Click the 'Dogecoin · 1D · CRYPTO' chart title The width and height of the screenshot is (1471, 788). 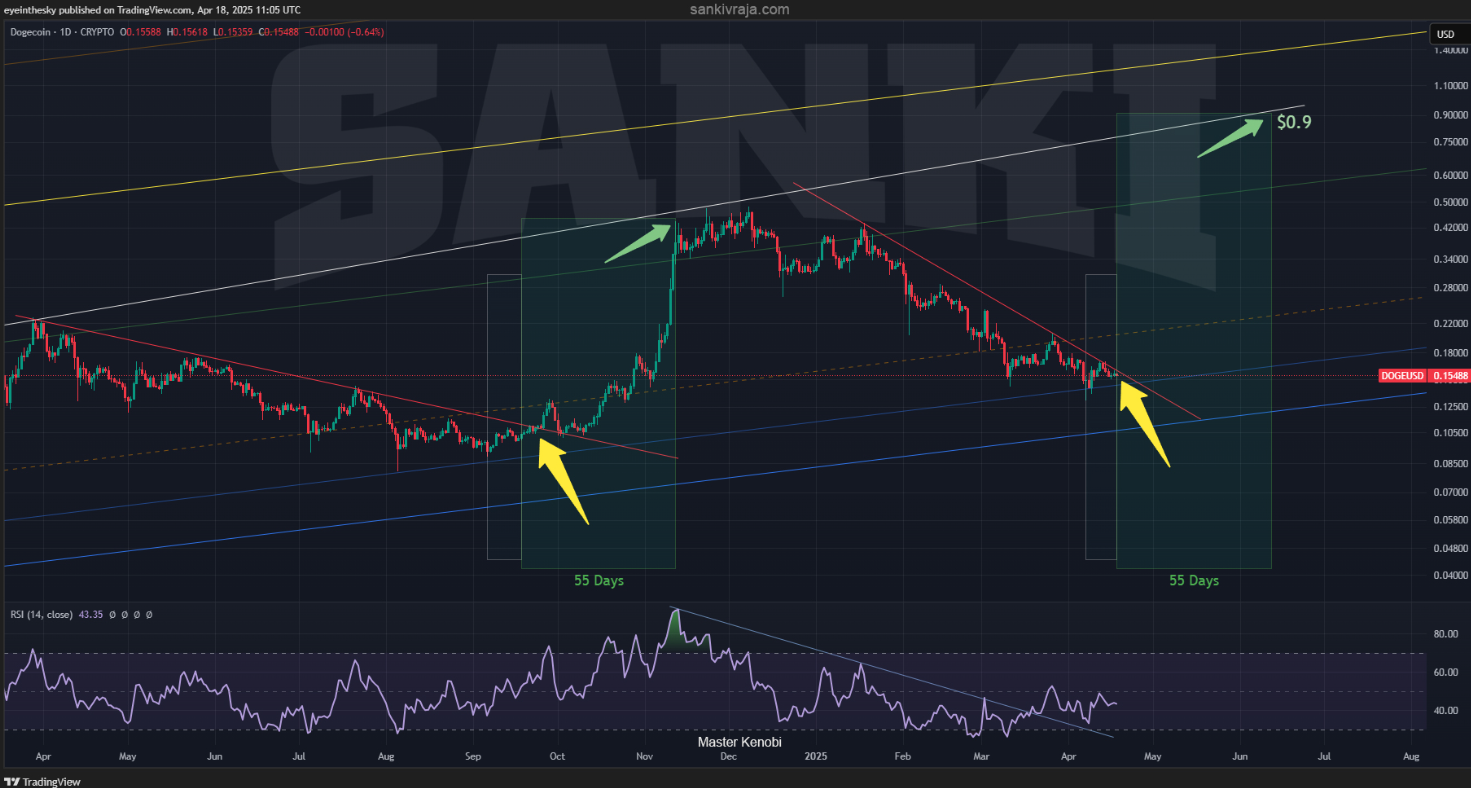(60, 32)
